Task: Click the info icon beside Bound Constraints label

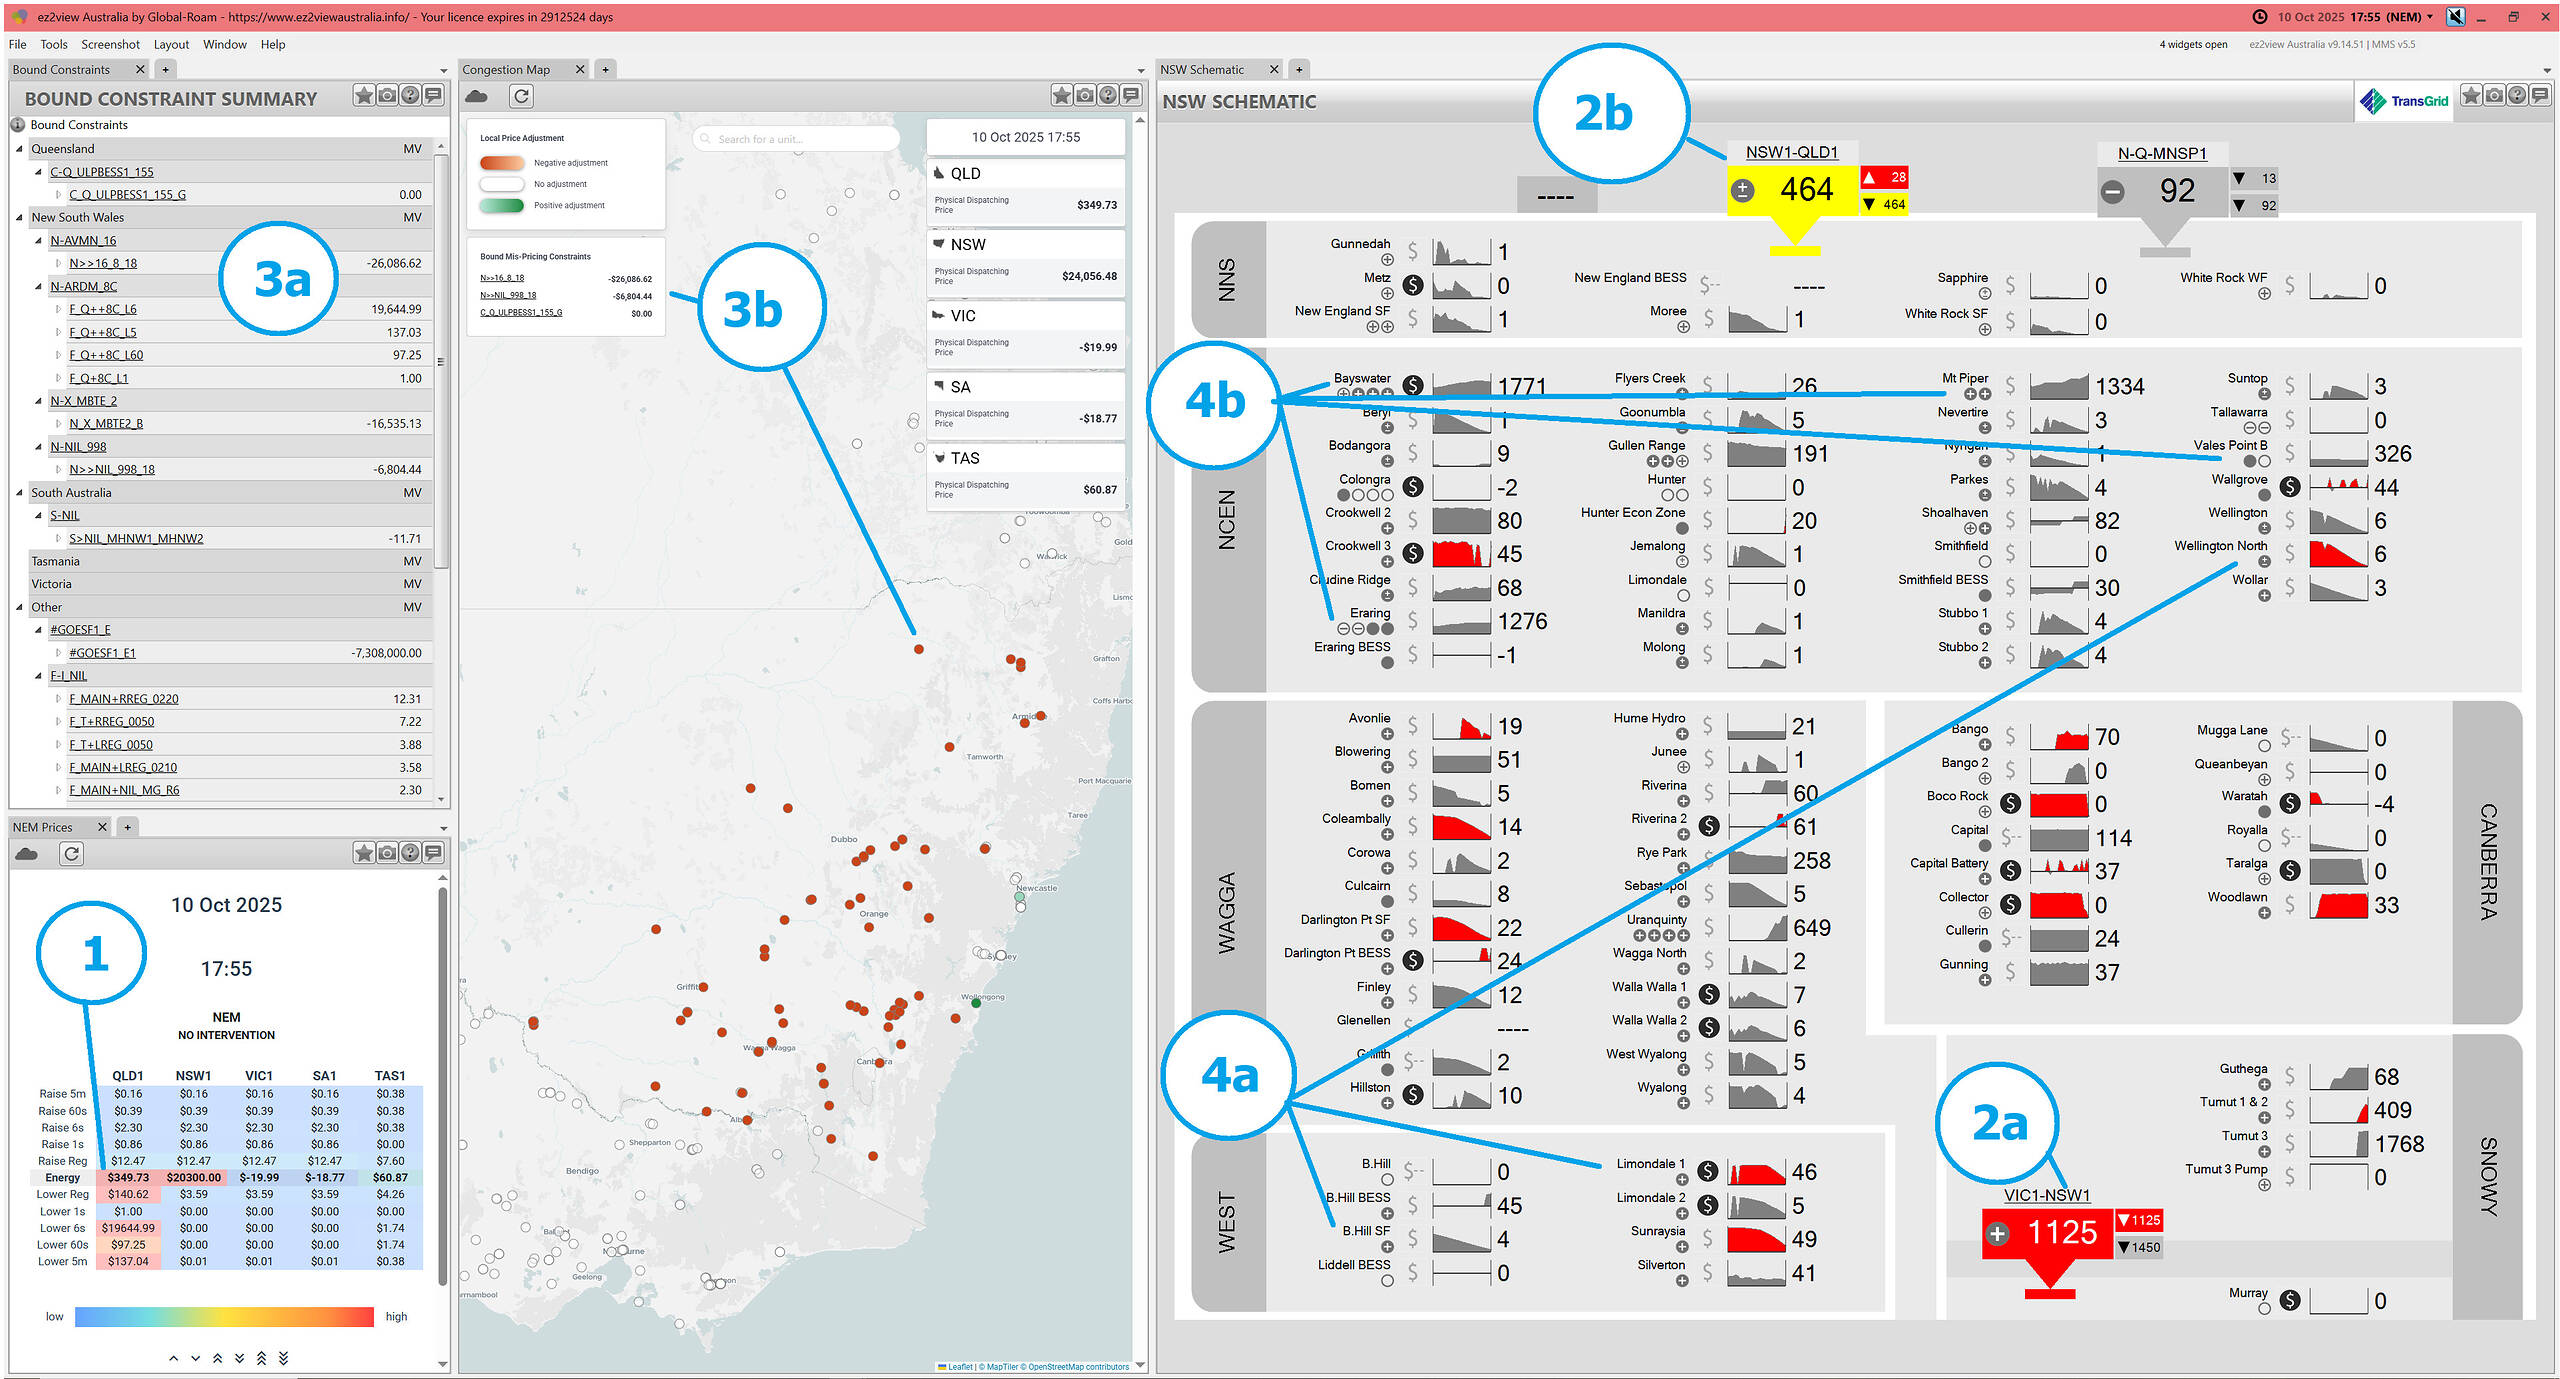Action: tap(18, 125)
